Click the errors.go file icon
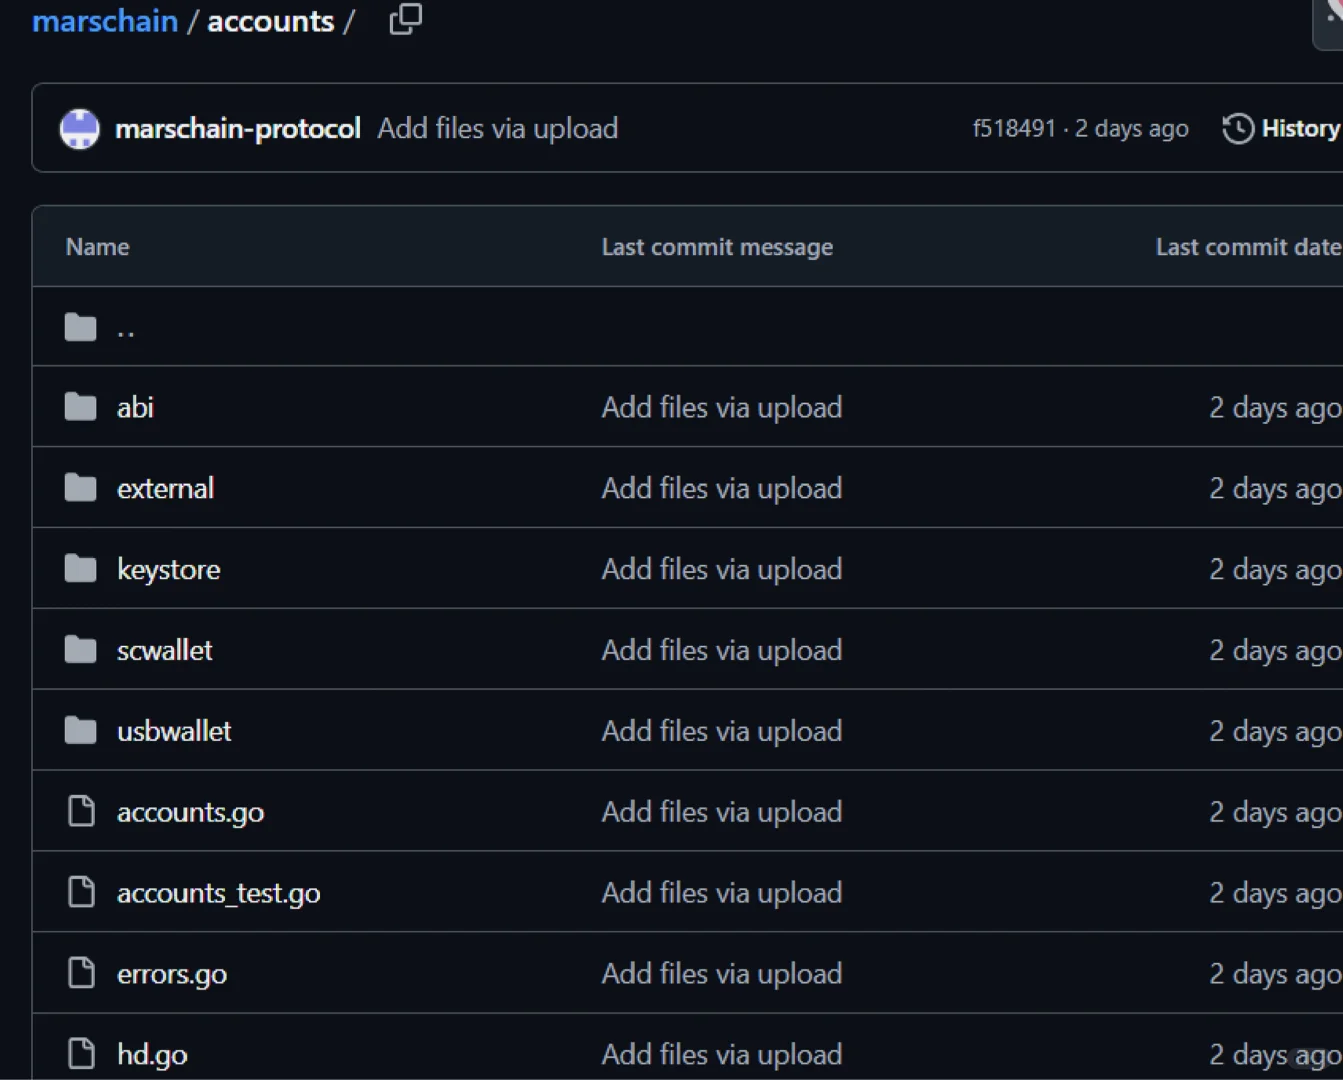Viewport: 1343px width, 1080px height. pos(81,973)
